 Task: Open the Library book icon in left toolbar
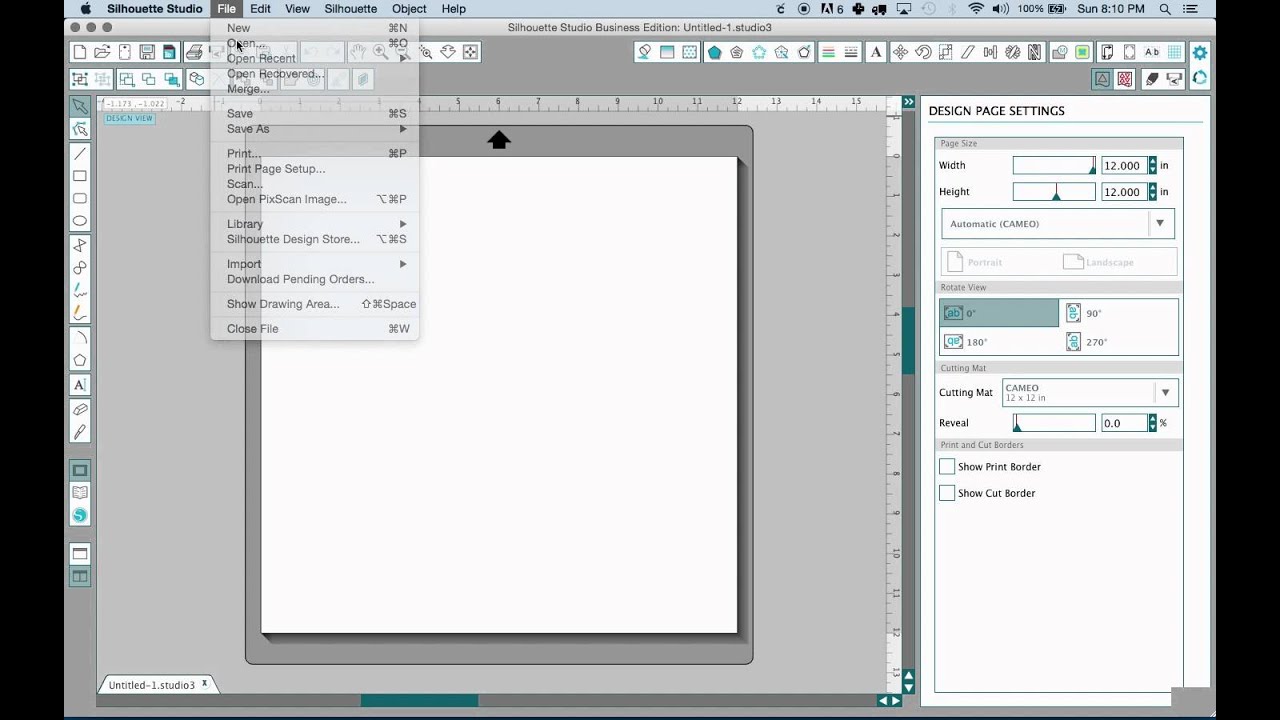[80, 493]
